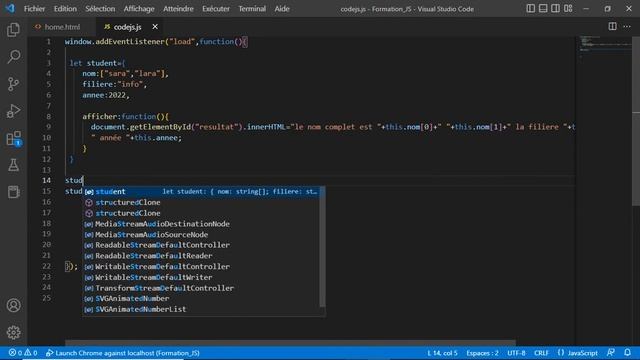Split the editor to the right
The width and height of the screenshot is (640, 360).
coord(613,27)
